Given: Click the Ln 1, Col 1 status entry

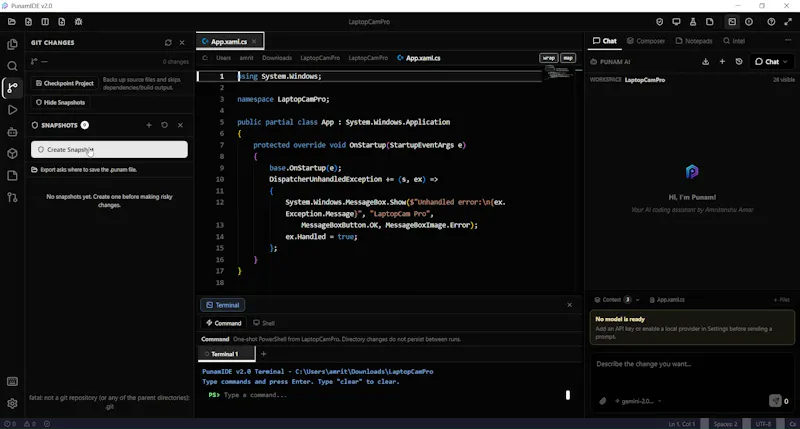Looking at the screenshot, I should (x=682, y=424).
